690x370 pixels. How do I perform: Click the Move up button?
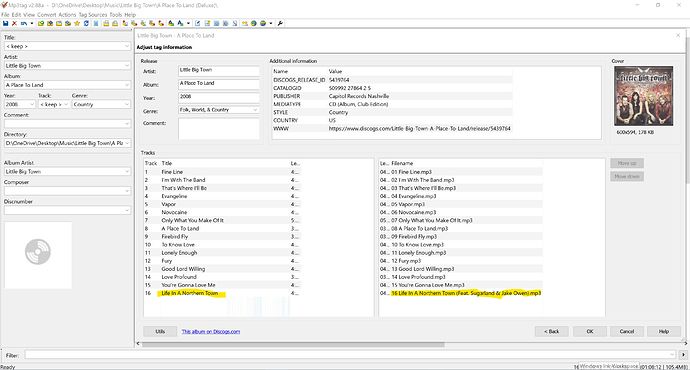pos(627,163)
